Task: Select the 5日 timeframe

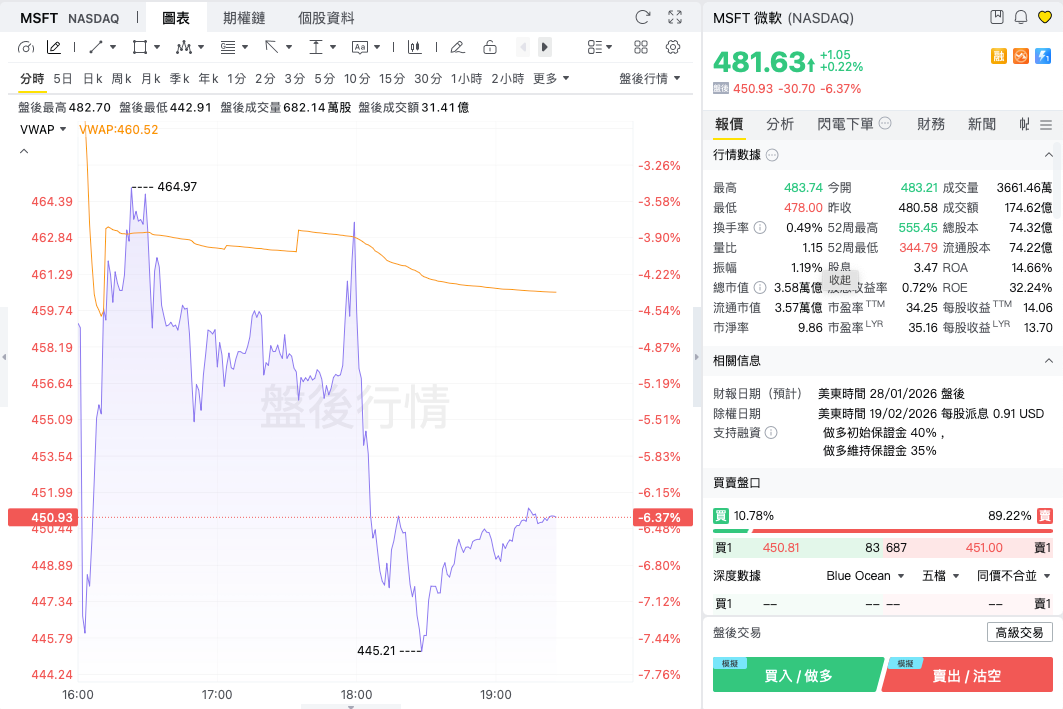Action: 62,79
